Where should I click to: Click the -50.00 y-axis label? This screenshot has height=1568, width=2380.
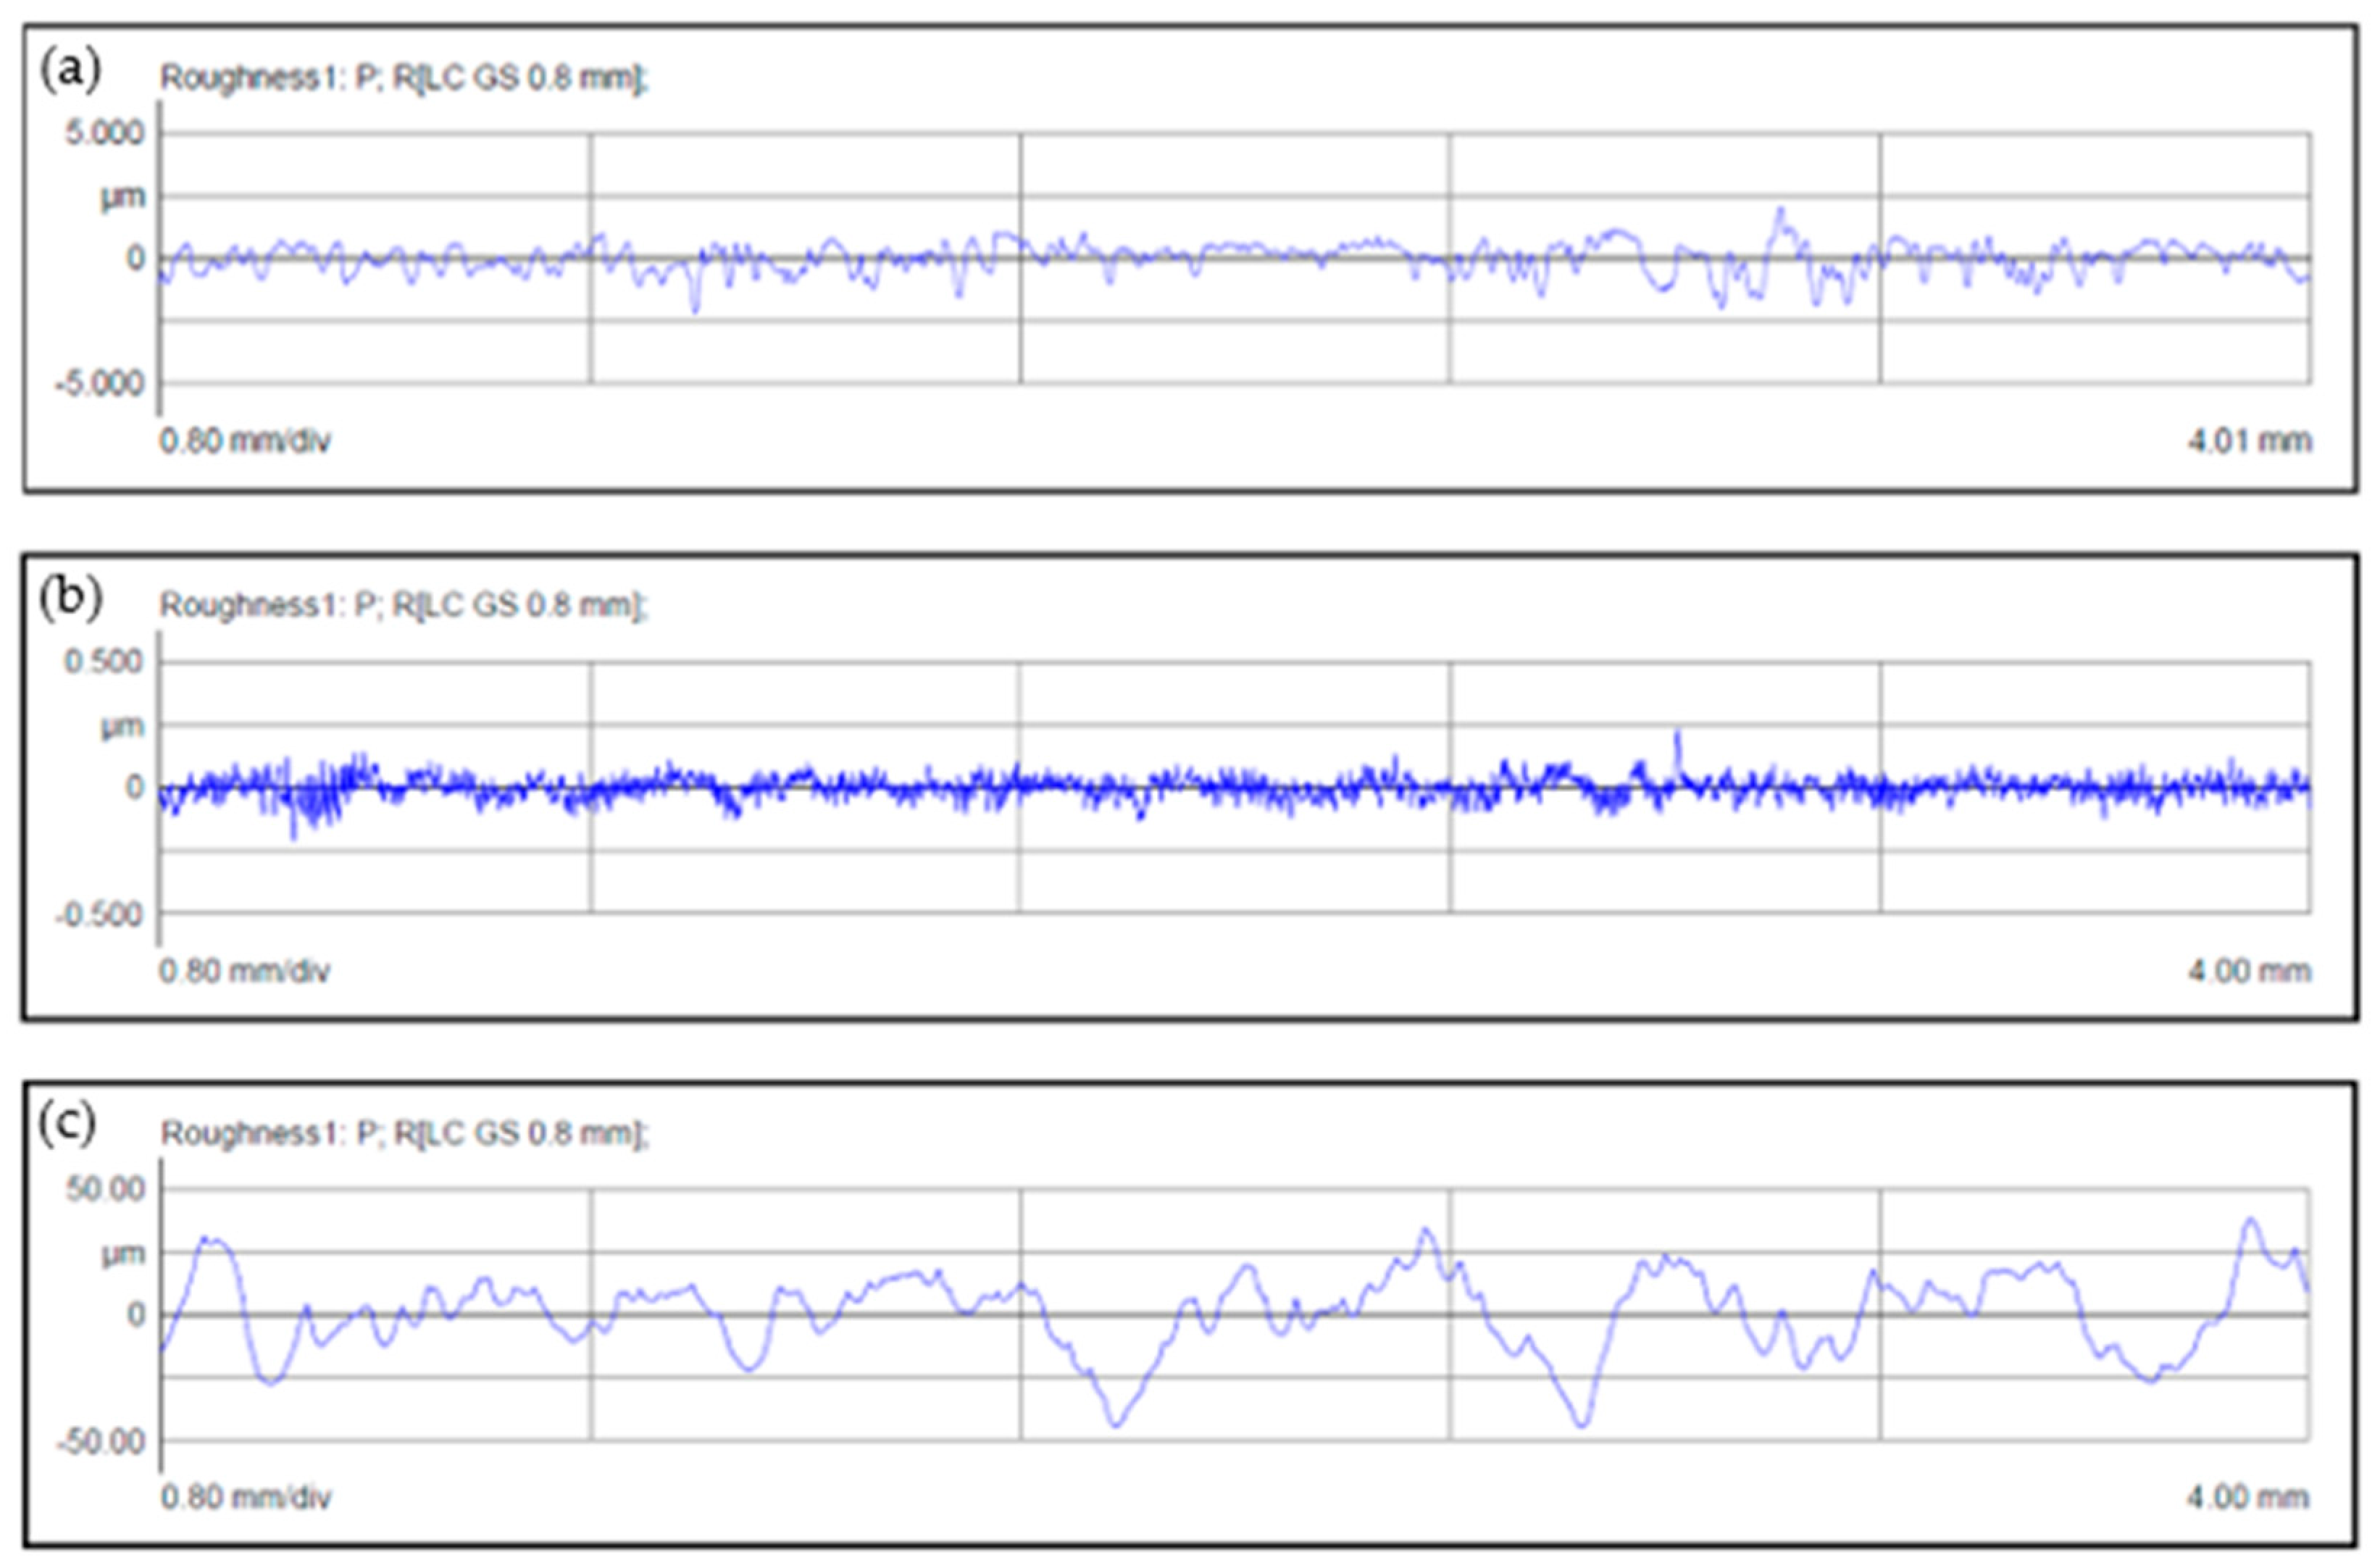100,1442
